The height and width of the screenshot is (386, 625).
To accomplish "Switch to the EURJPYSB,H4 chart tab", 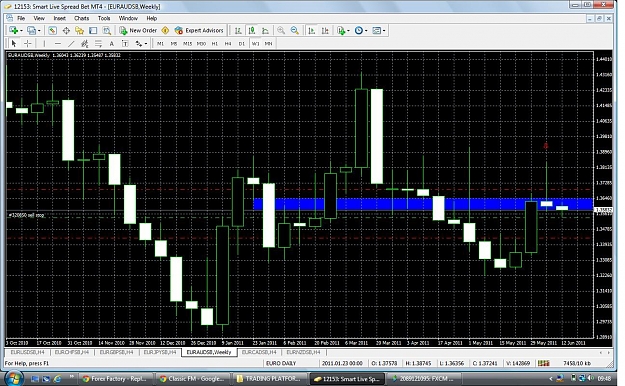I will (160, 353).
